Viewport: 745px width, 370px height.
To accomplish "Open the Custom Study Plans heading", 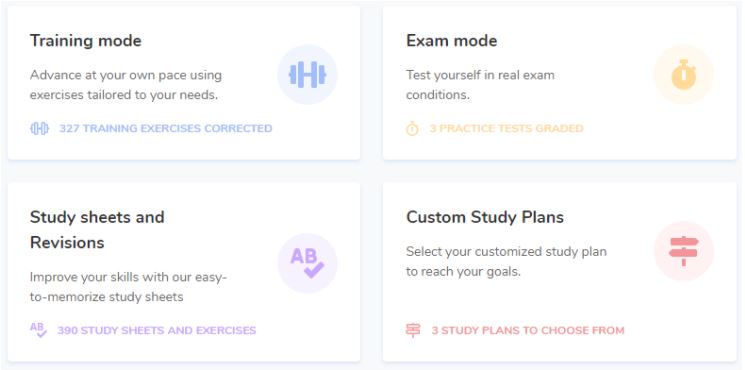I will click(x=485, y=218).
